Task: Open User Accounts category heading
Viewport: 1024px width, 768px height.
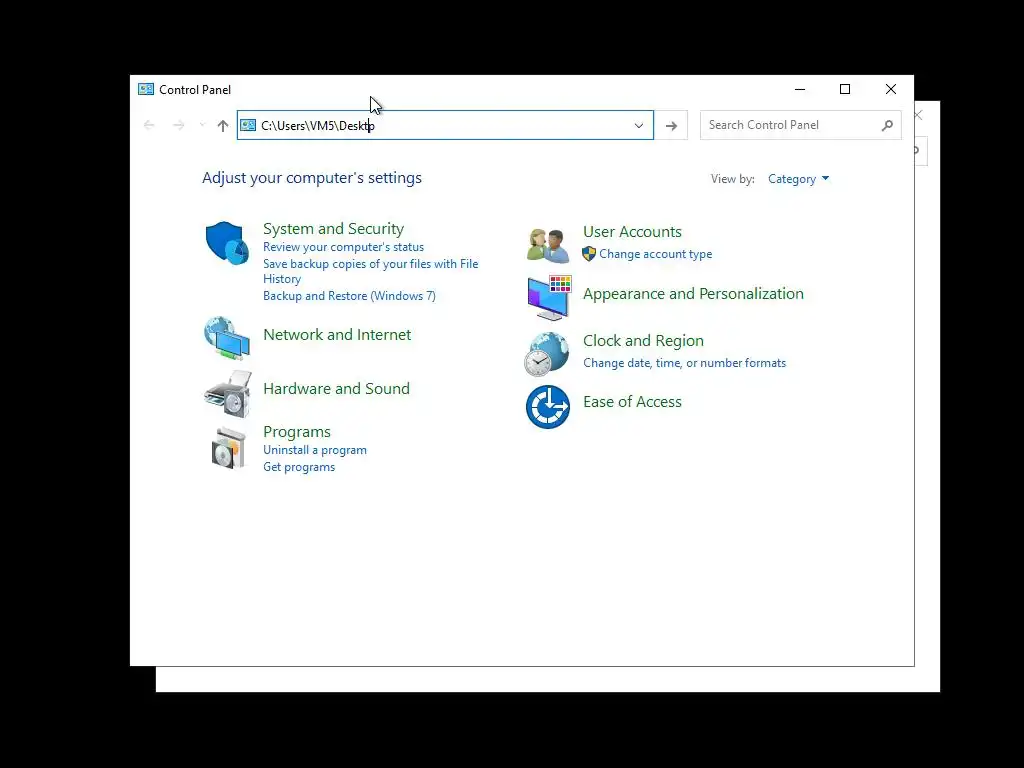Action: pyautogui.click(x=632, y=232)
